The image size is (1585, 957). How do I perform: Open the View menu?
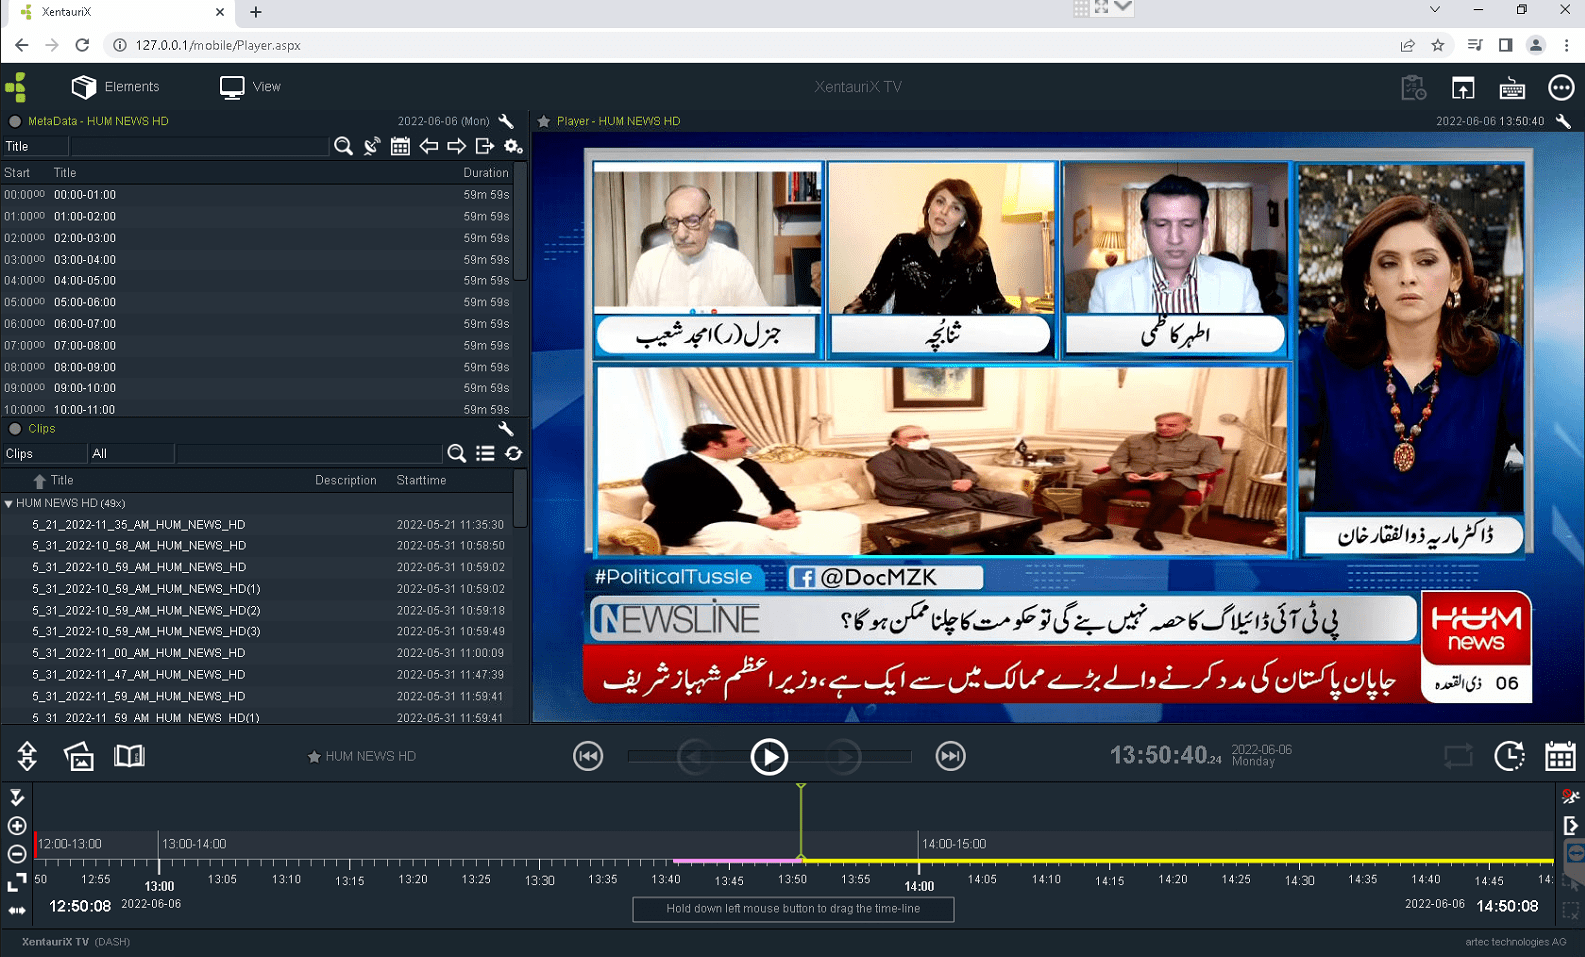[250, 87]
